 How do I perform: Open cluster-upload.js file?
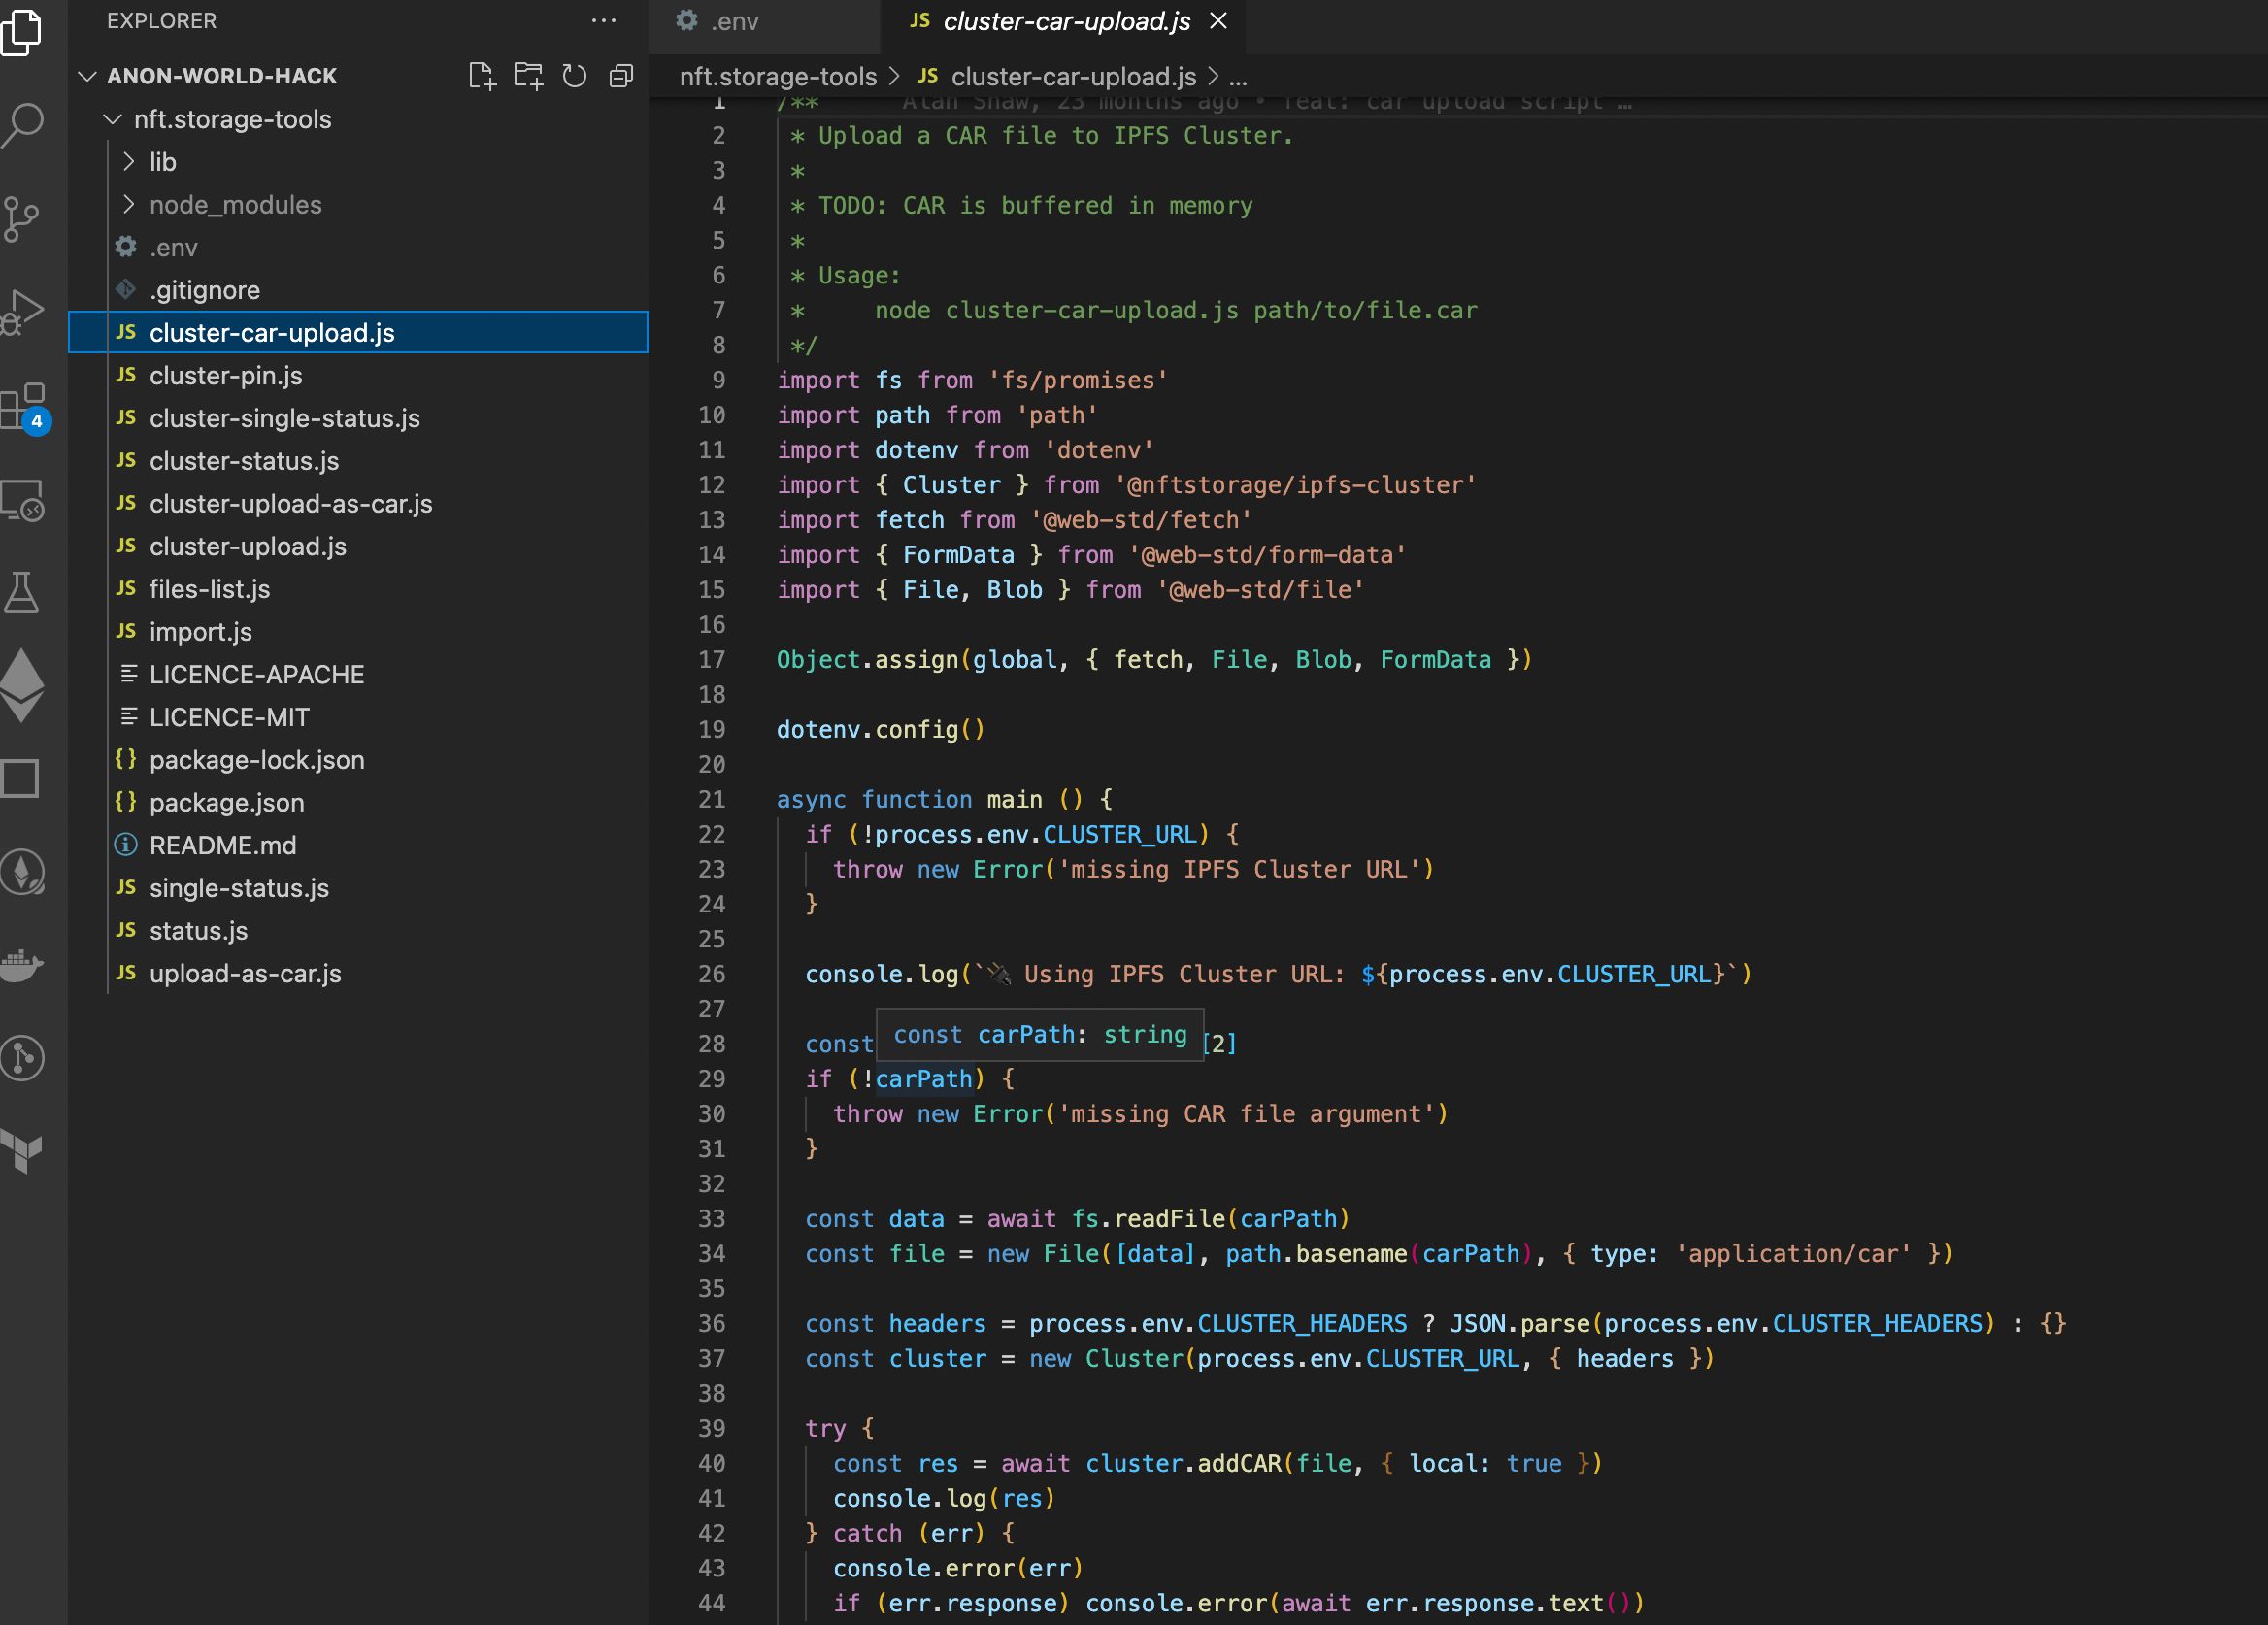pos(359,546)
